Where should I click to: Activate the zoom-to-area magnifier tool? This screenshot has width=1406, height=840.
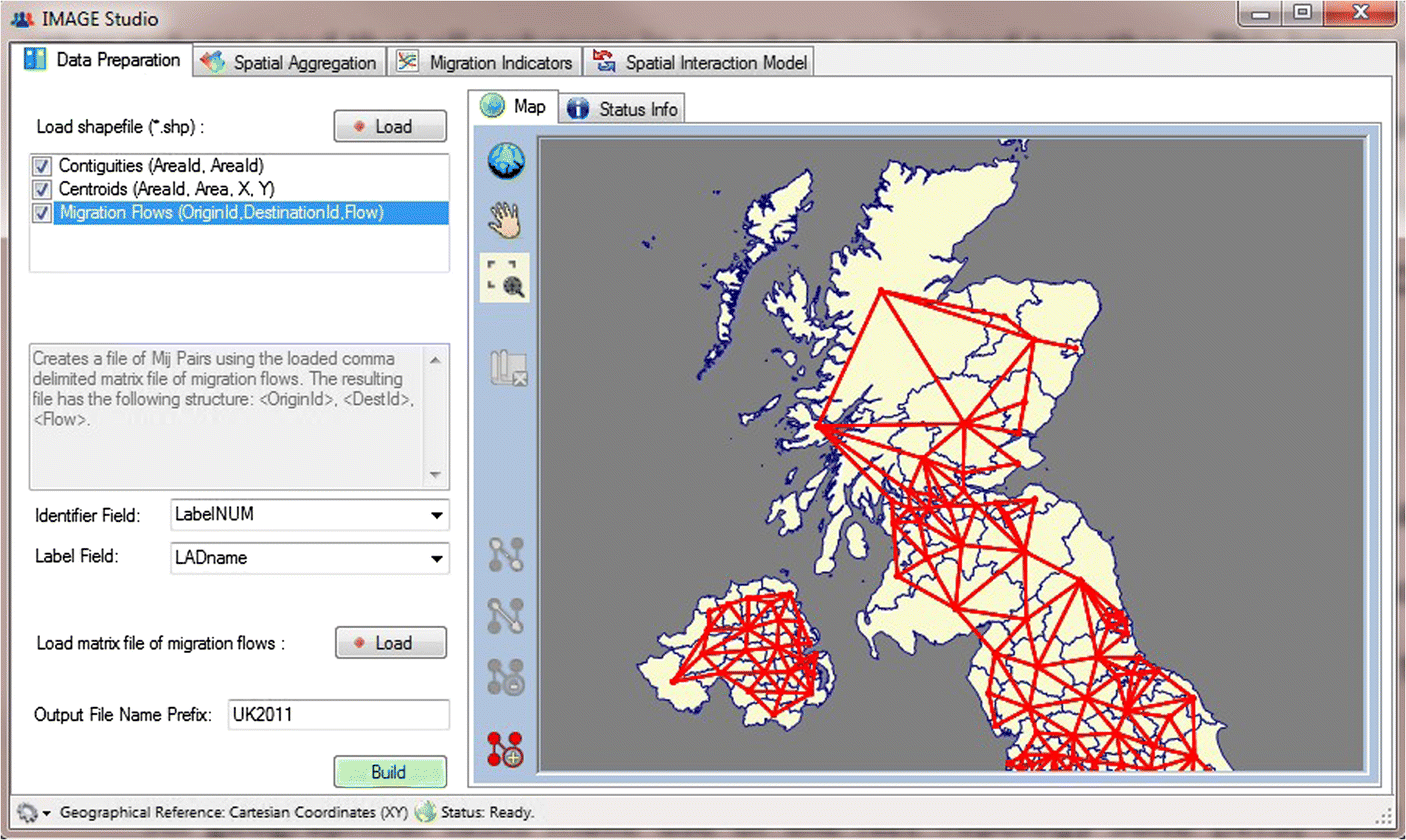[507, 279]
